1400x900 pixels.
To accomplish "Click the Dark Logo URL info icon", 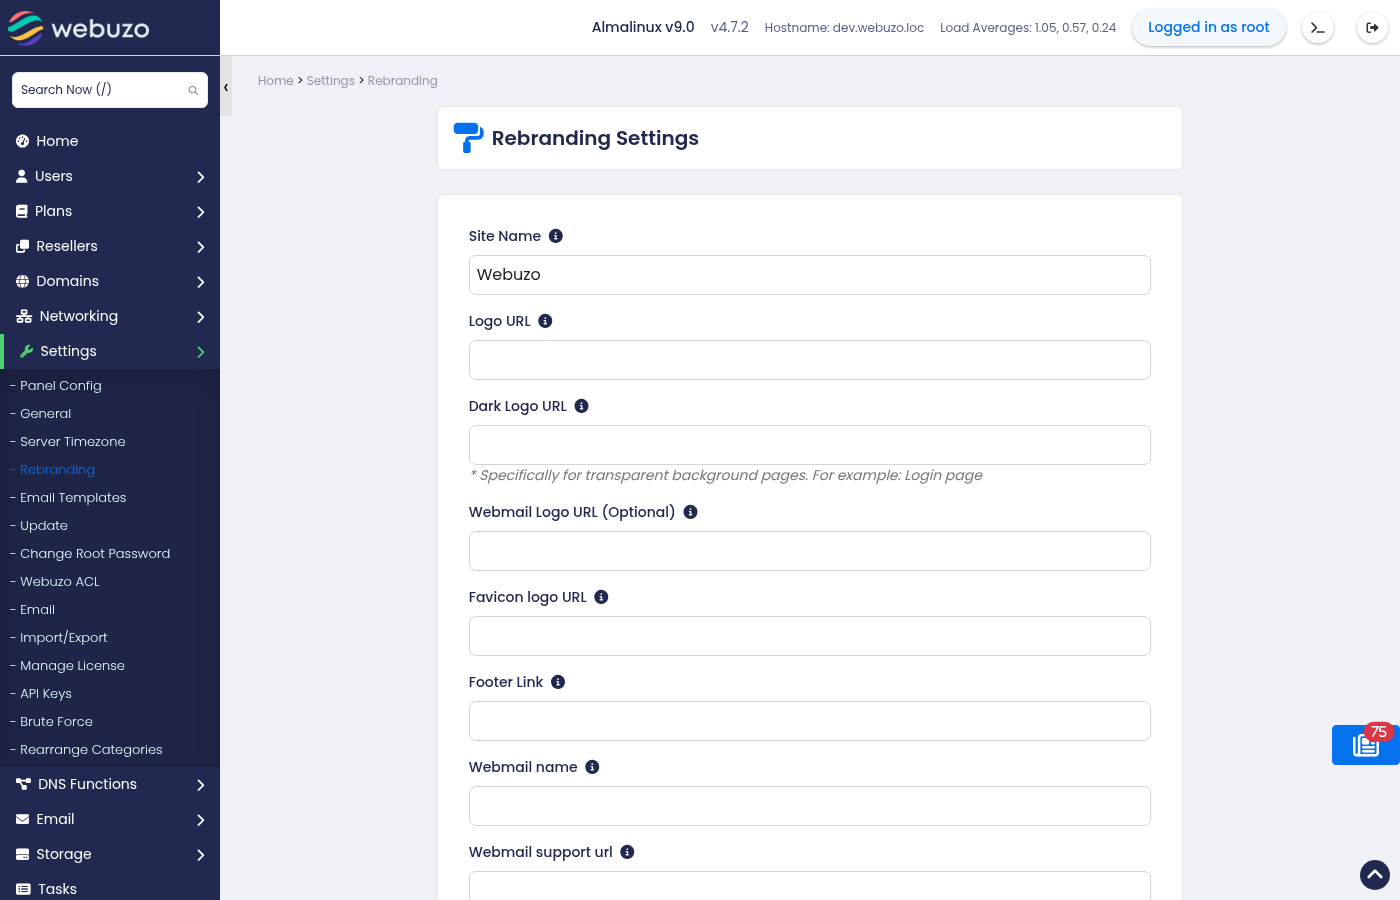I will [x=581, y=406].
